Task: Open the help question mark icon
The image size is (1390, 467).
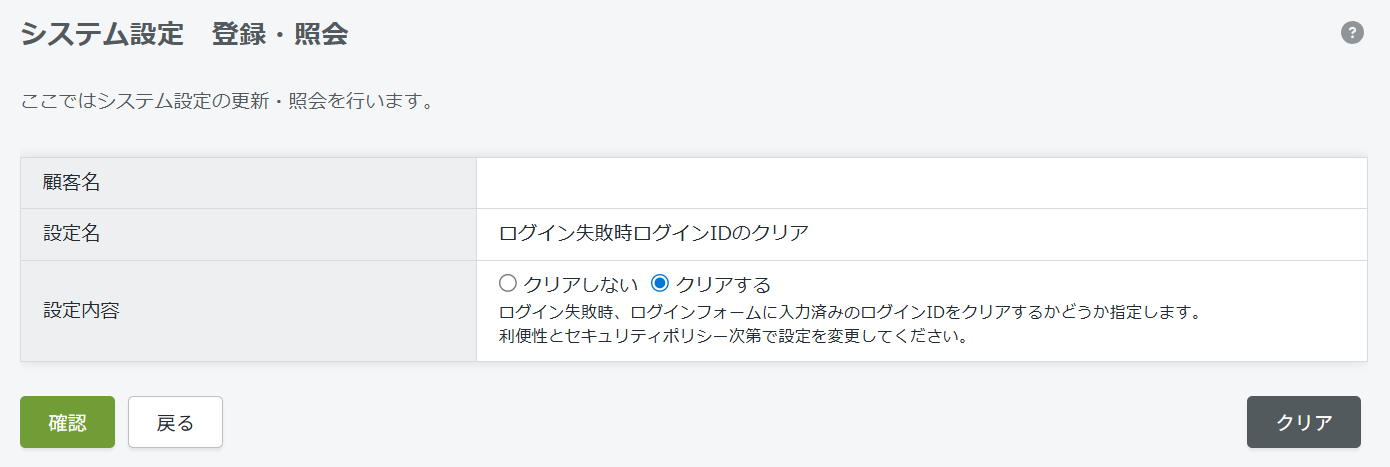Action: (1352, 33)
